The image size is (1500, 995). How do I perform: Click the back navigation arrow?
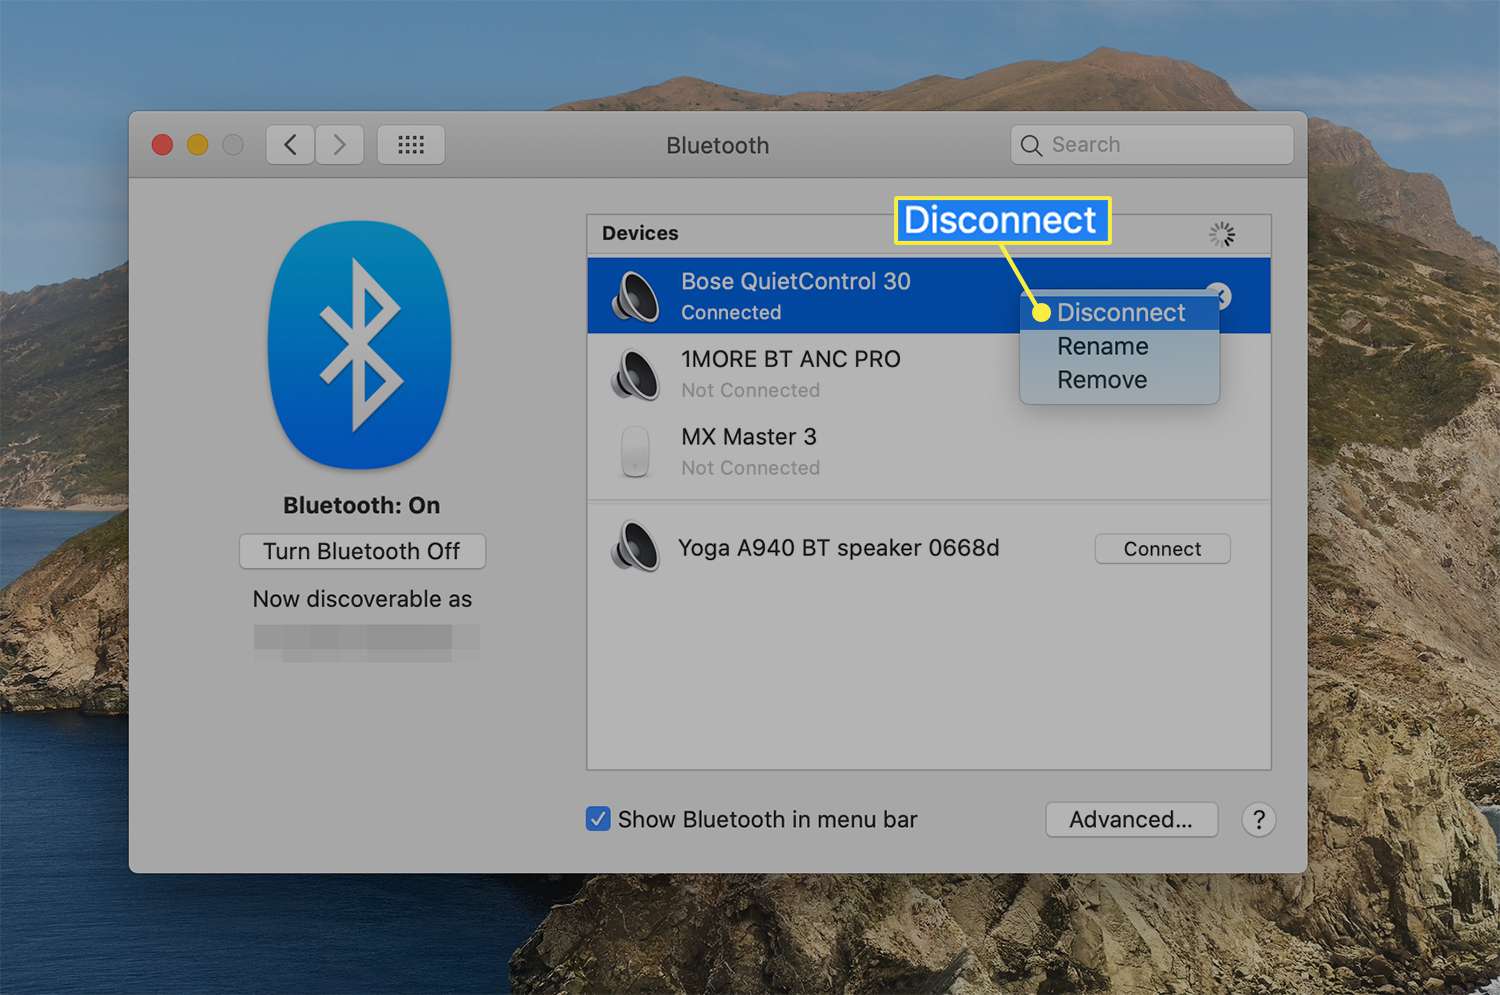(290, 145)
